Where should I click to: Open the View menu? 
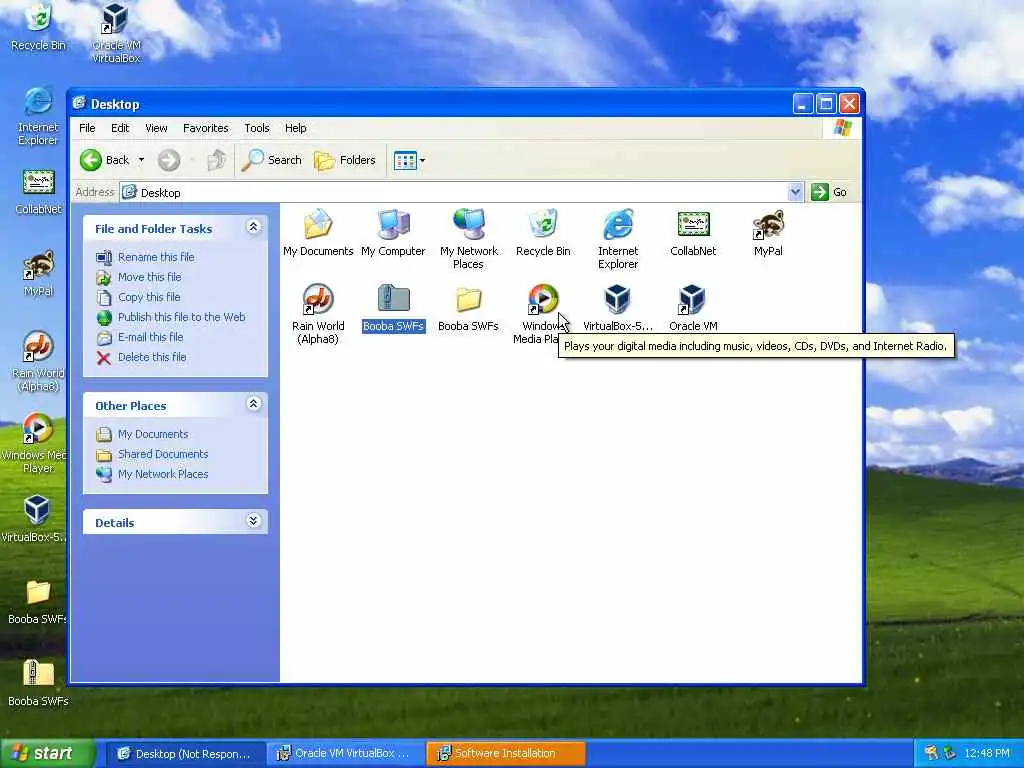coord(156,128)
